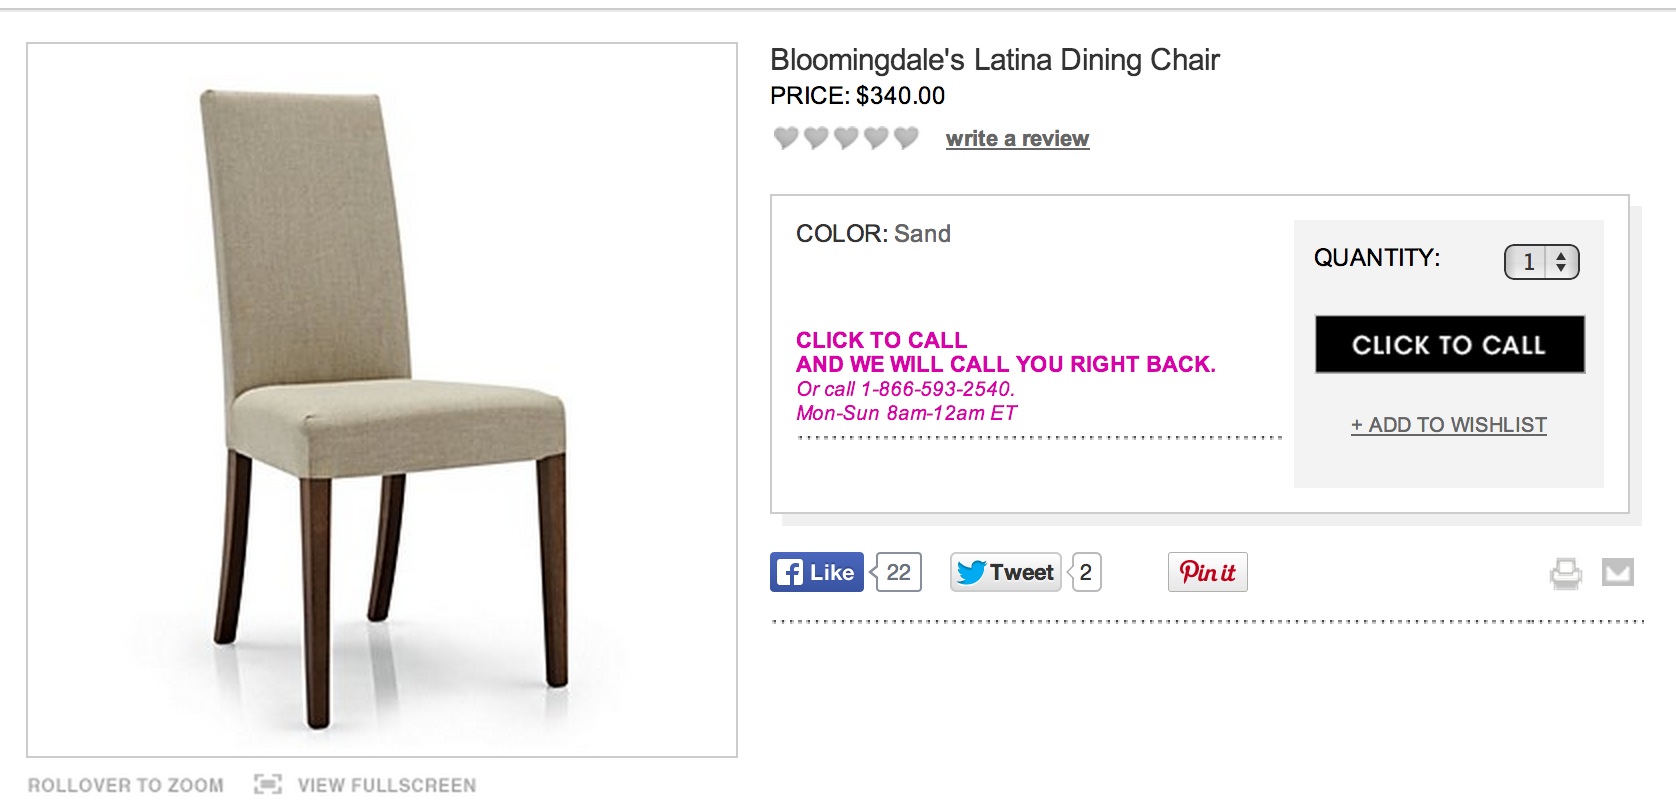Click the email envelope icon
This screenshot has width=1676, height=806.
click(1617, 572)
